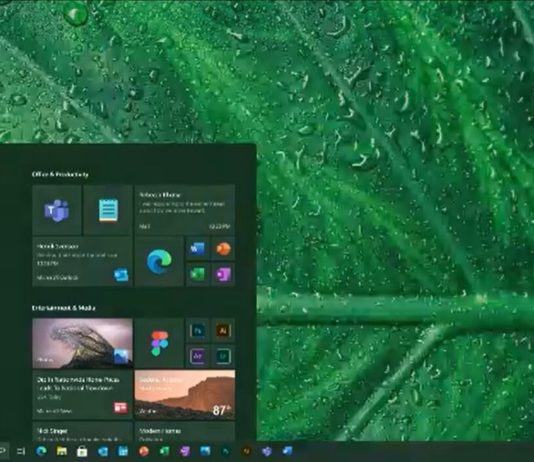534x462 pixels.
Task: Open Calendar from the taskbar
Action: 123,451
